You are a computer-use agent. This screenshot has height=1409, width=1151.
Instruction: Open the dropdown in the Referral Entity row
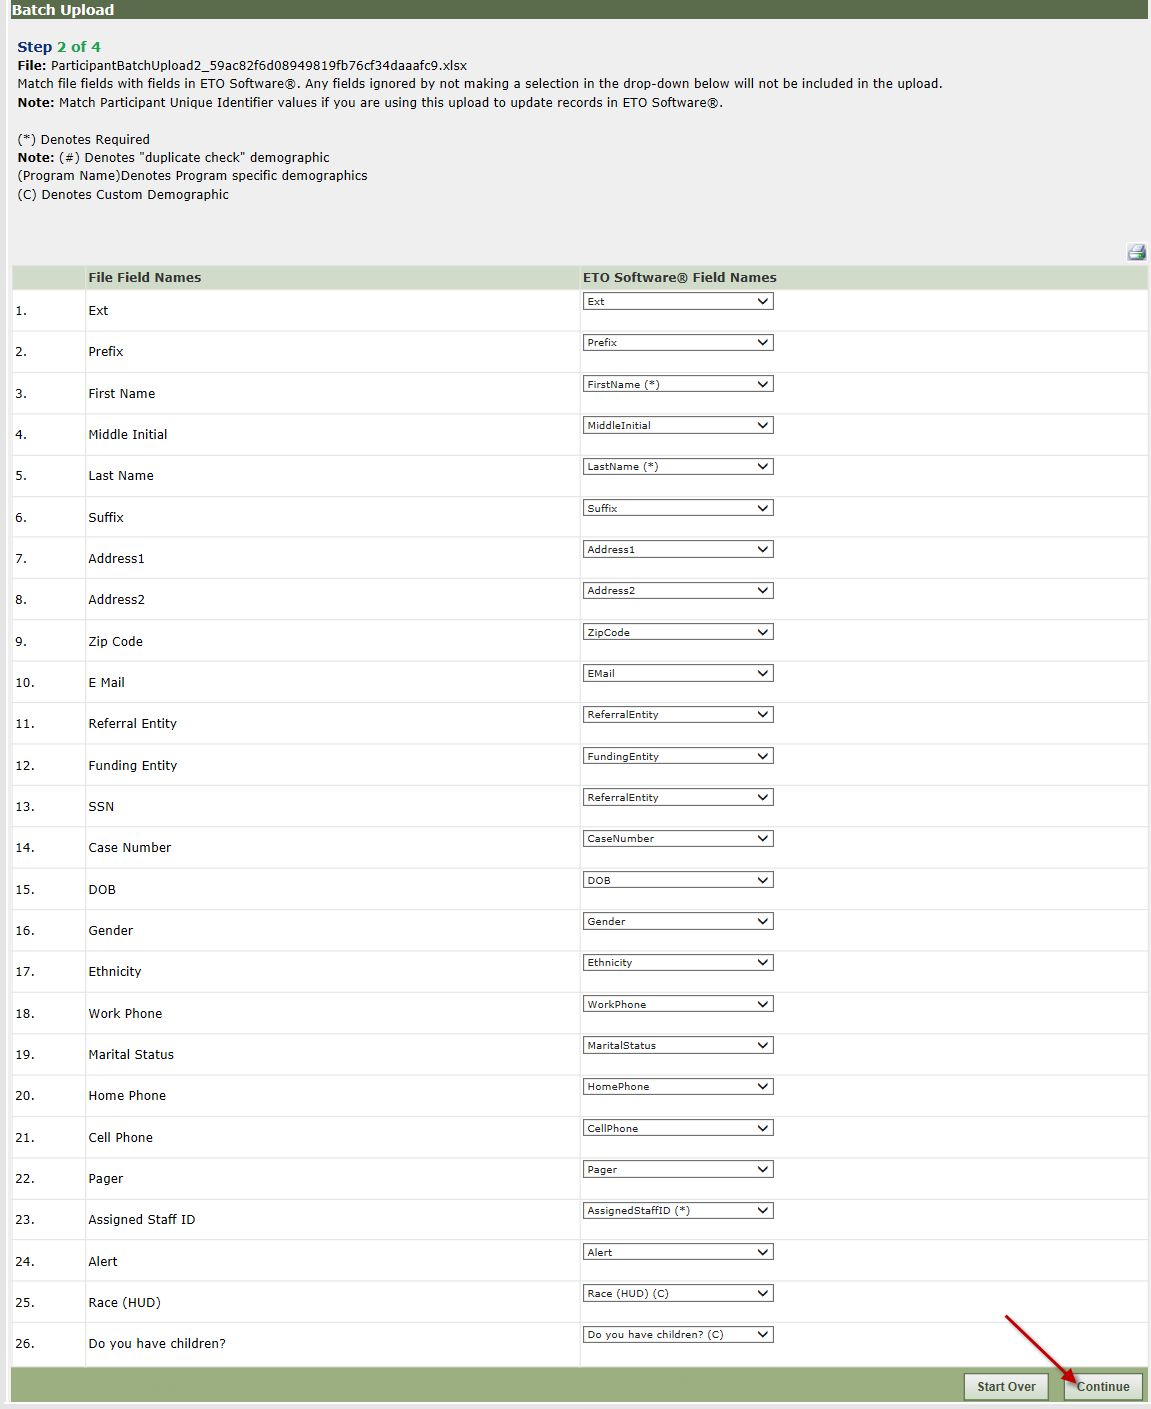678,714
